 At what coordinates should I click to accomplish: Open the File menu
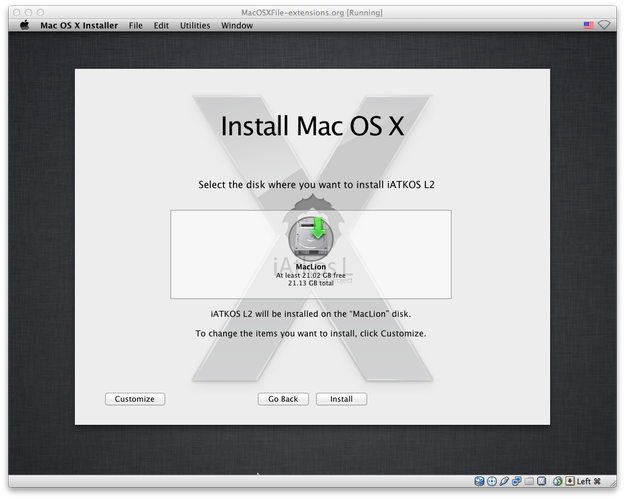[136, 26]
